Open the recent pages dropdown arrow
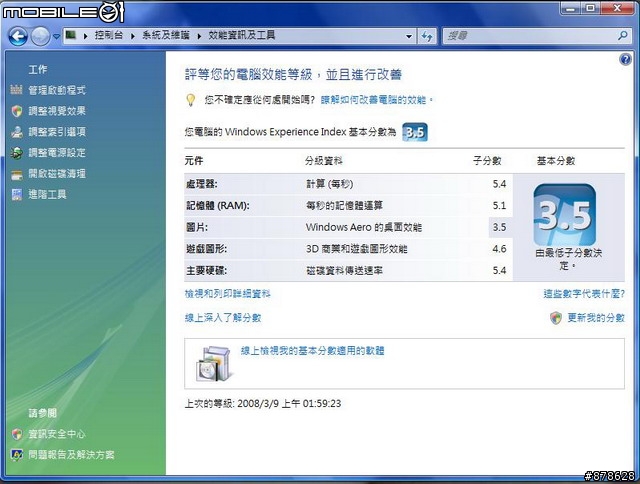Image resolution: width=640 pixels, height=484 pixels. (x=56, y=36)
